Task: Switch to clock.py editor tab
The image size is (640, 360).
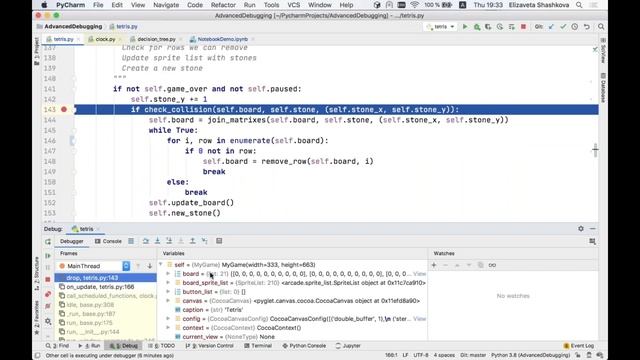Action: click(x=105, y=39)
